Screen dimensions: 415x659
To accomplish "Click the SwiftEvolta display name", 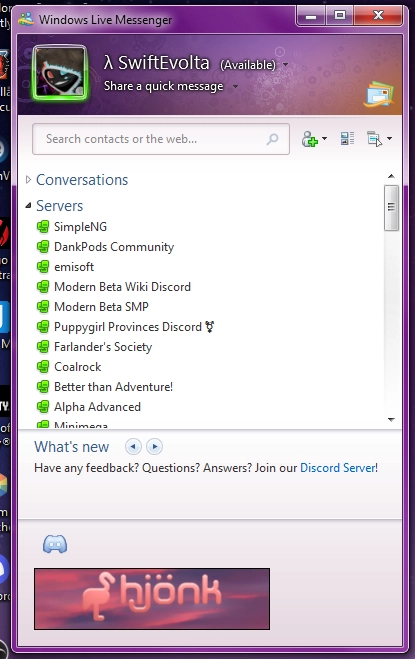I will 157,63.
